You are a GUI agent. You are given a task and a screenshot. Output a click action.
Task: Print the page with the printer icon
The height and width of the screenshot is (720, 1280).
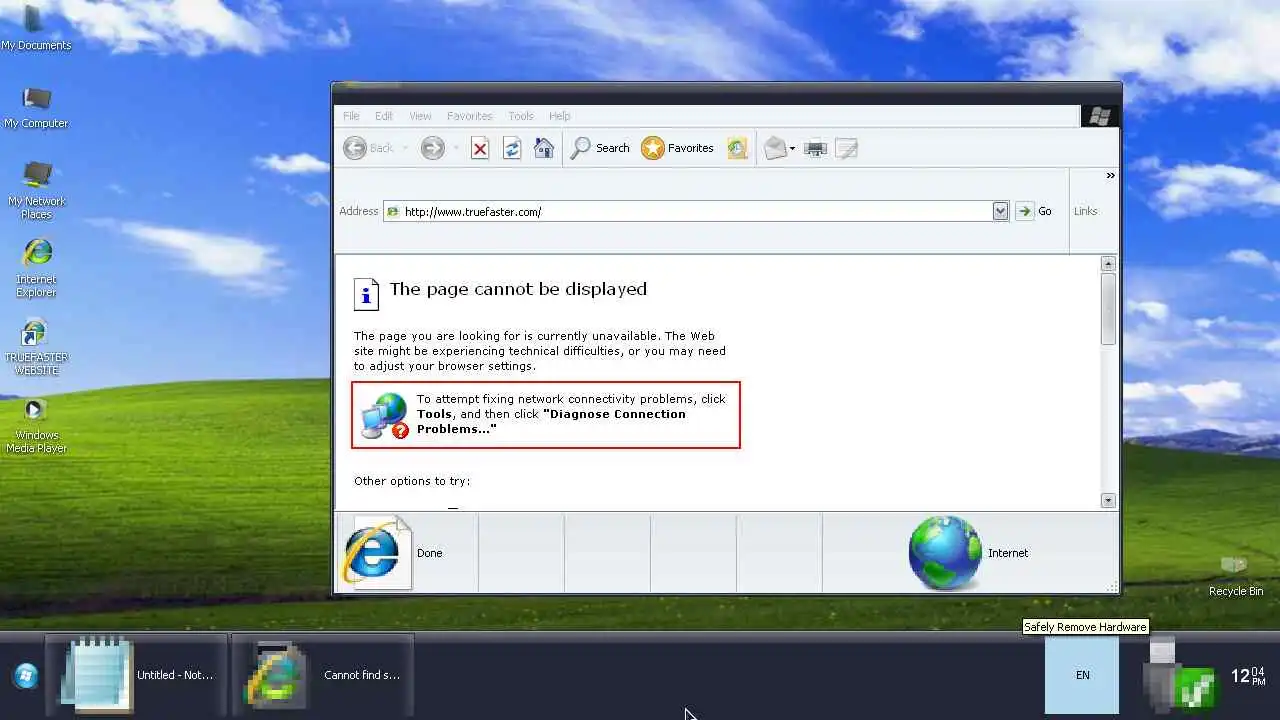click(816, 148)
